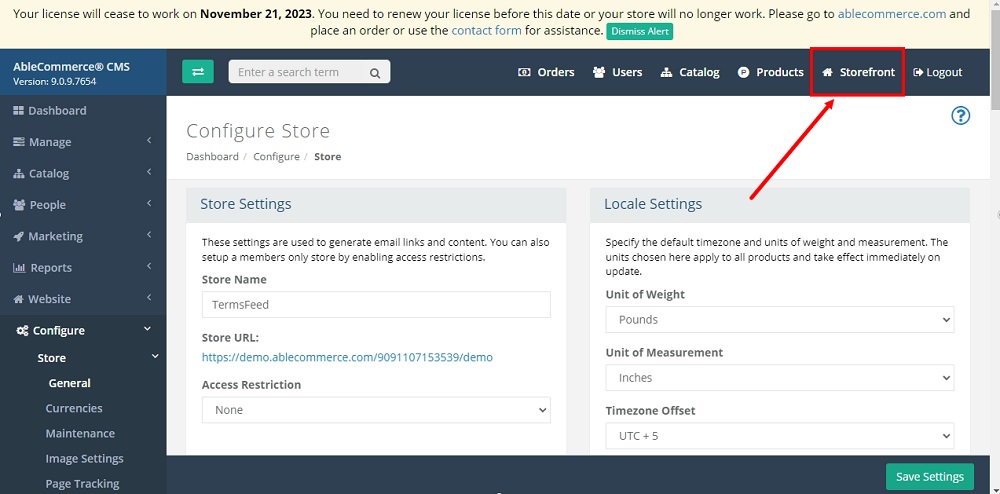The image size is (1000, 494).
Task: Open the Unit of Measurement dropdown
Action: (779, 377)
